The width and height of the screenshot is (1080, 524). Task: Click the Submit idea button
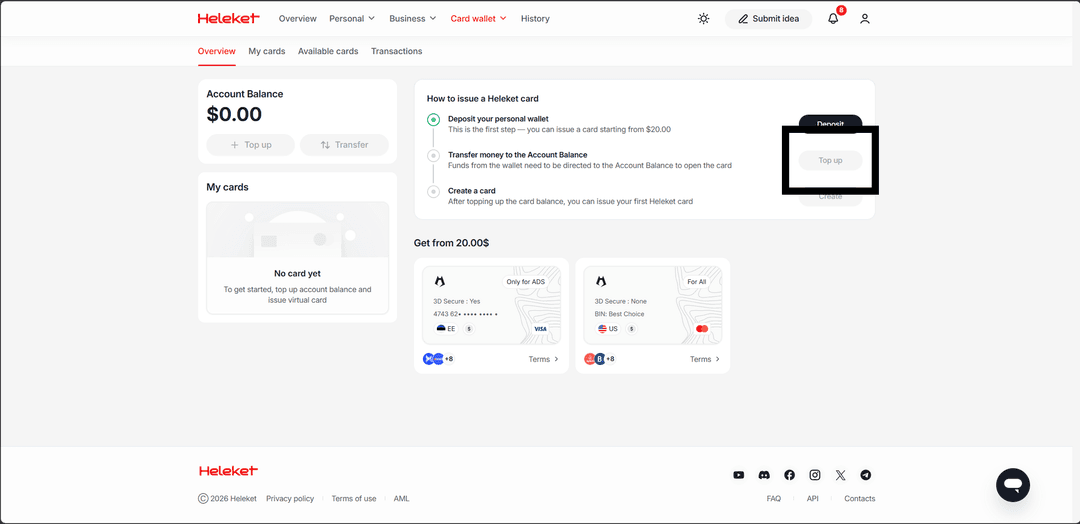pyautogui.click(x=768, y=19)
